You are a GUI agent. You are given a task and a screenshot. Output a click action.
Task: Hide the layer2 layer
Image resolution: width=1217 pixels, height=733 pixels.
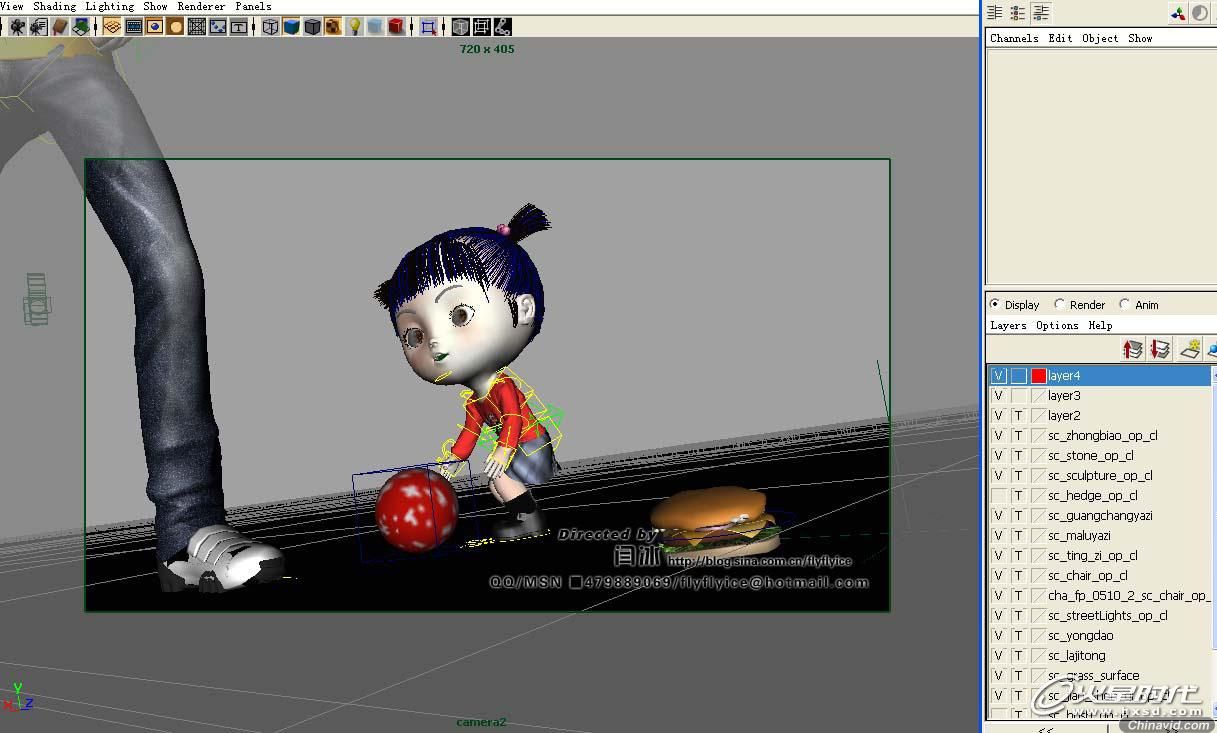(998, 416)
